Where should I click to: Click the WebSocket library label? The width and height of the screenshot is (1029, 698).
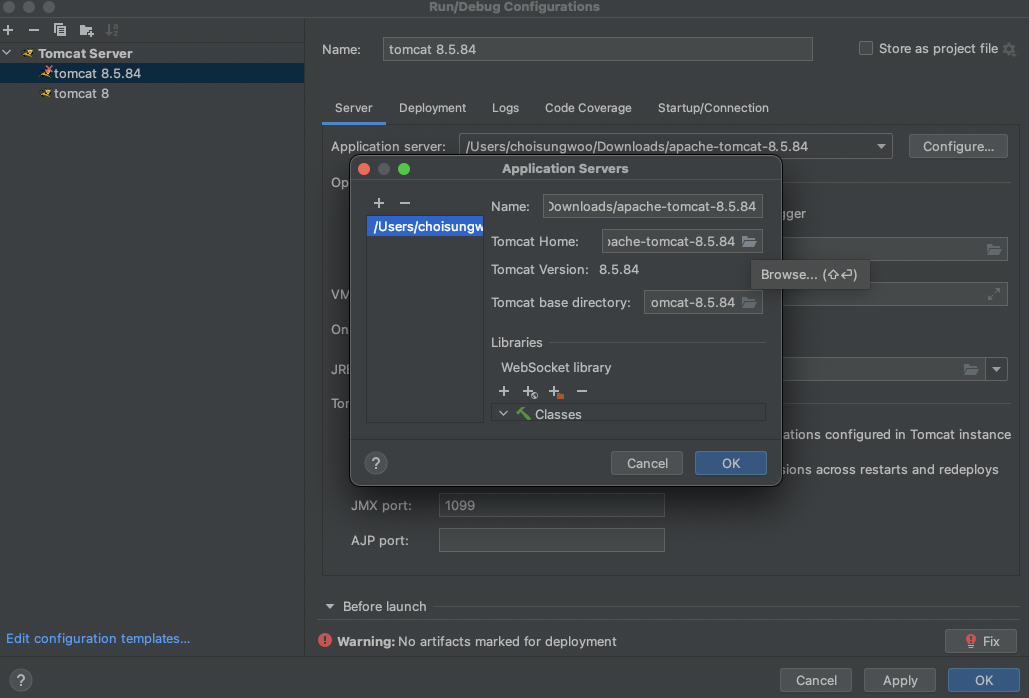556,367
